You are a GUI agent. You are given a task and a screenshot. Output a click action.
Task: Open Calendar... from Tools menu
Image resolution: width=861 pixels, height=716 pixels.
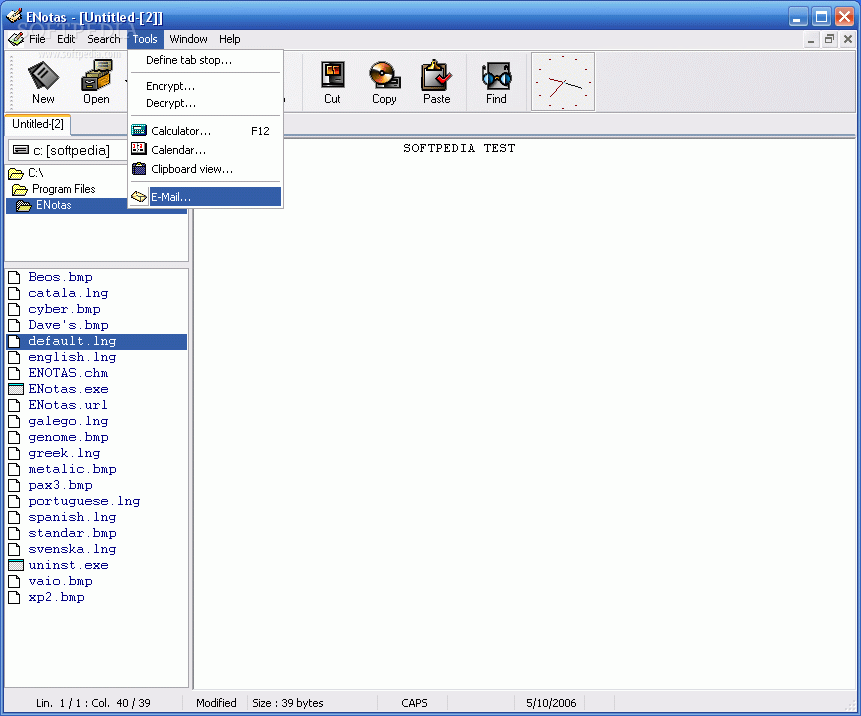coord(205,150)
